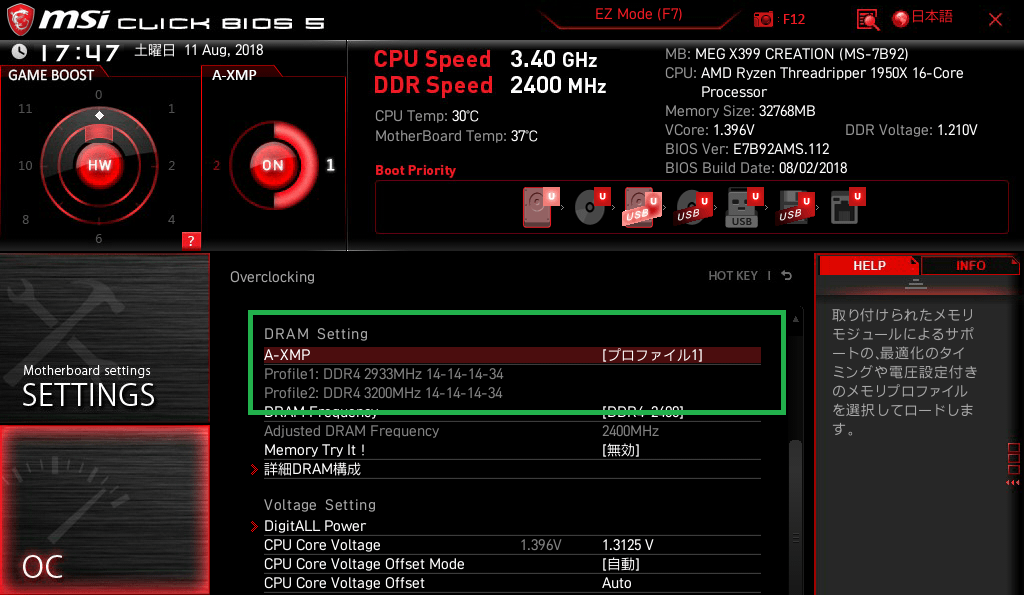Screen dimensions: 1024x595
Task: Change language via the globe 日本語 icon
Action: [922, 18]
